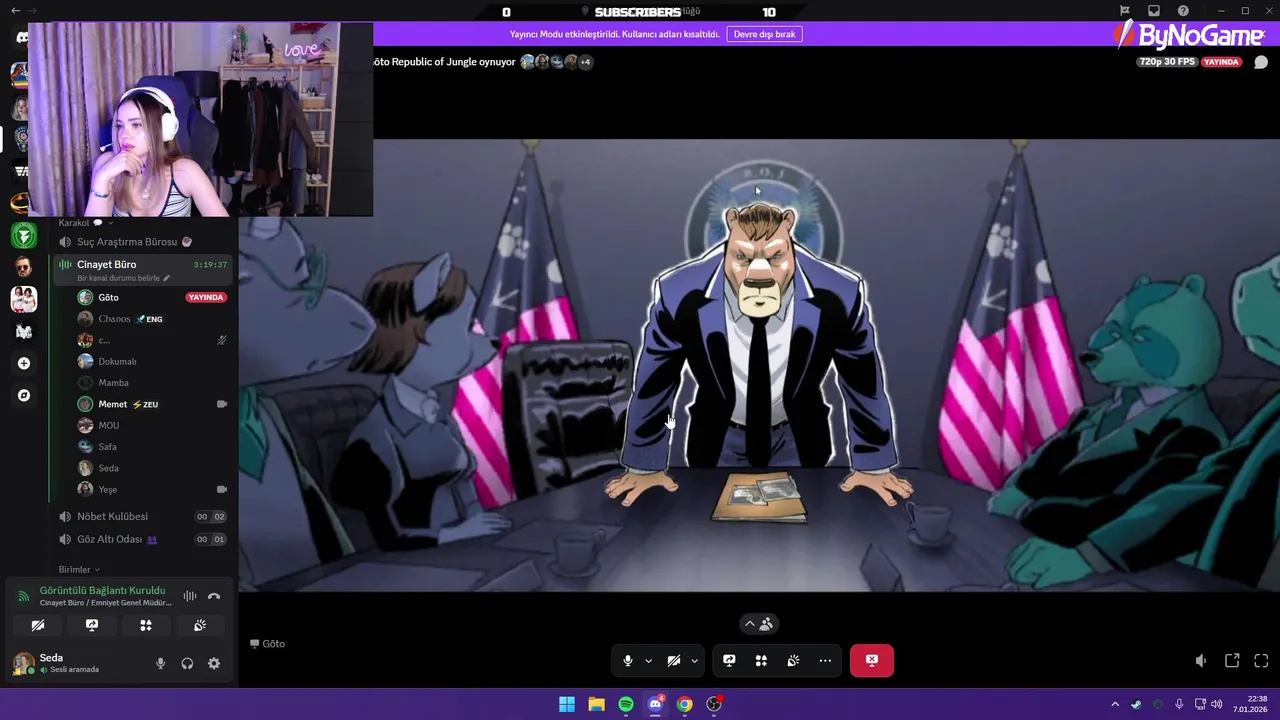Viewport: 1280px width, 720px height.
Task: Toggle the microphone in call controls
Action: [628, 661]
